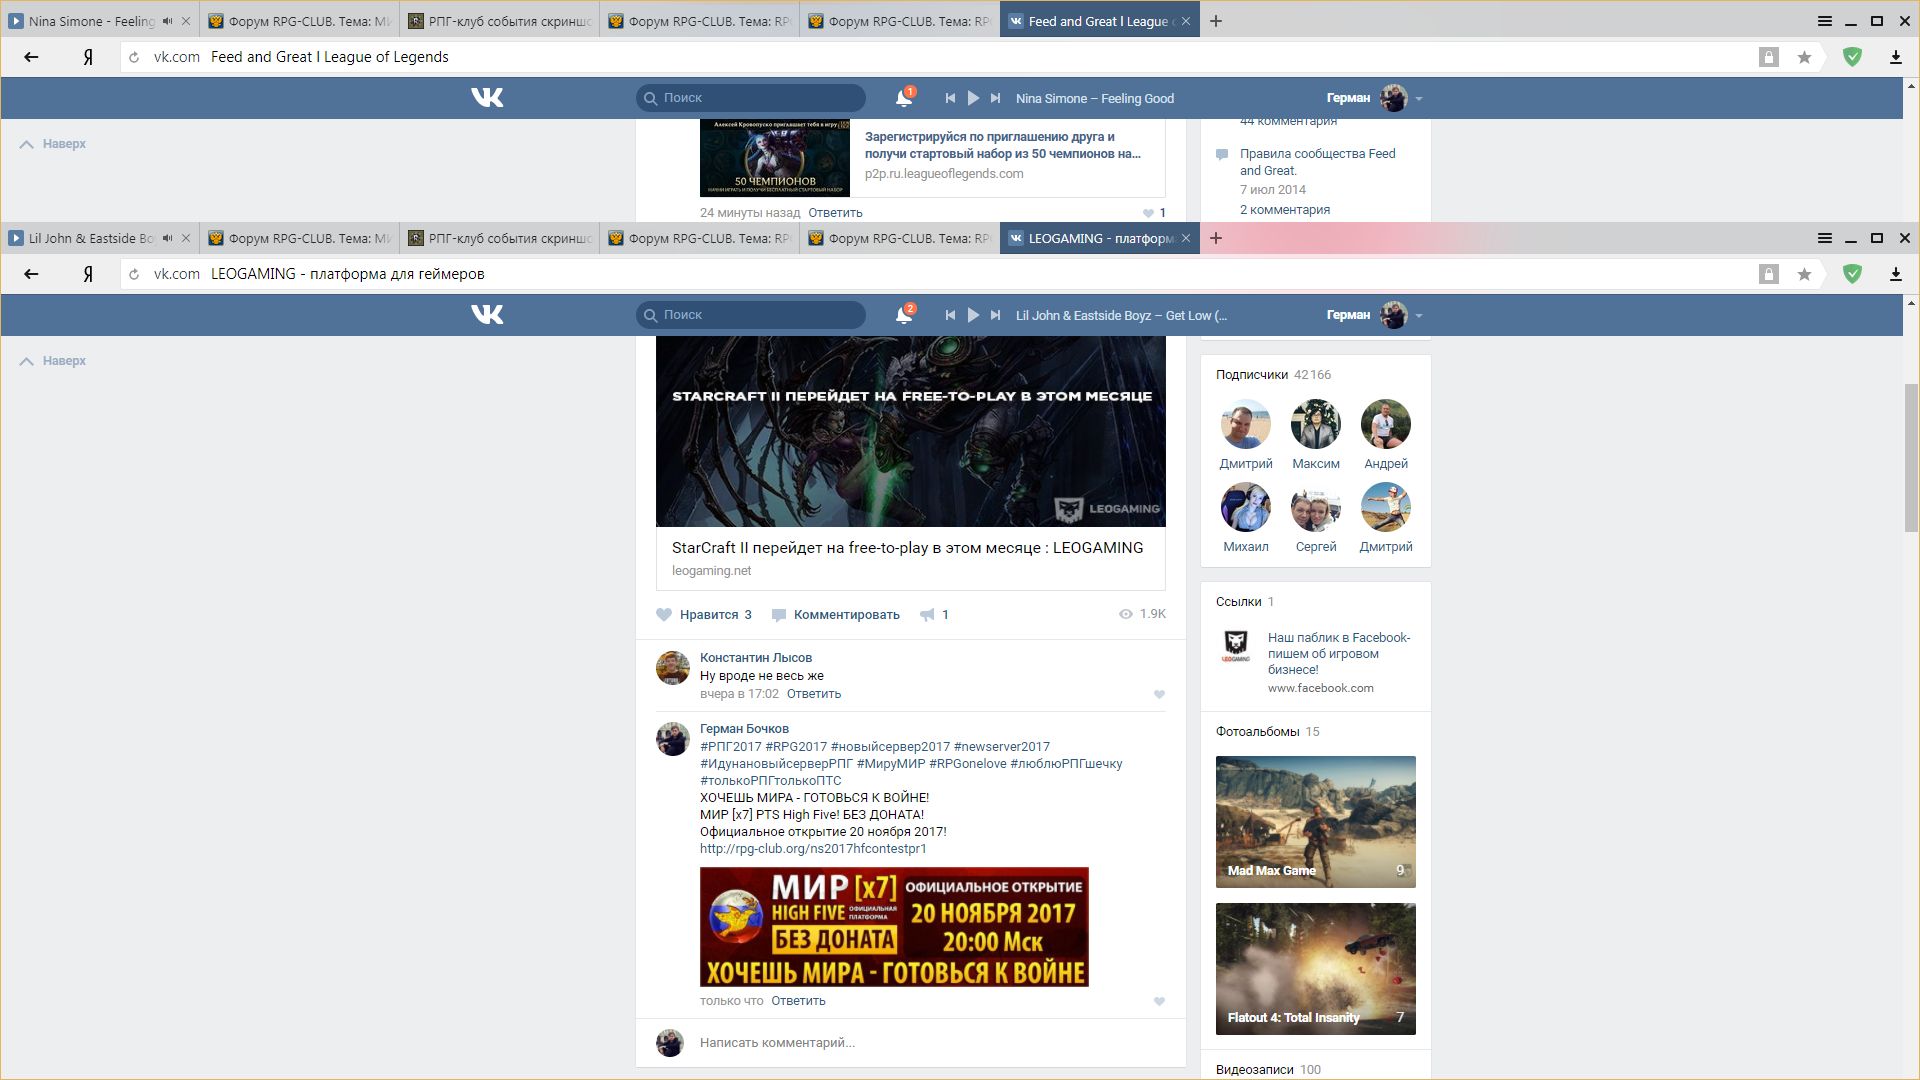This screenshot has height=1080, width=1920.
Task: Click the share megaphone icon on the post
Action: coord(927,615)
